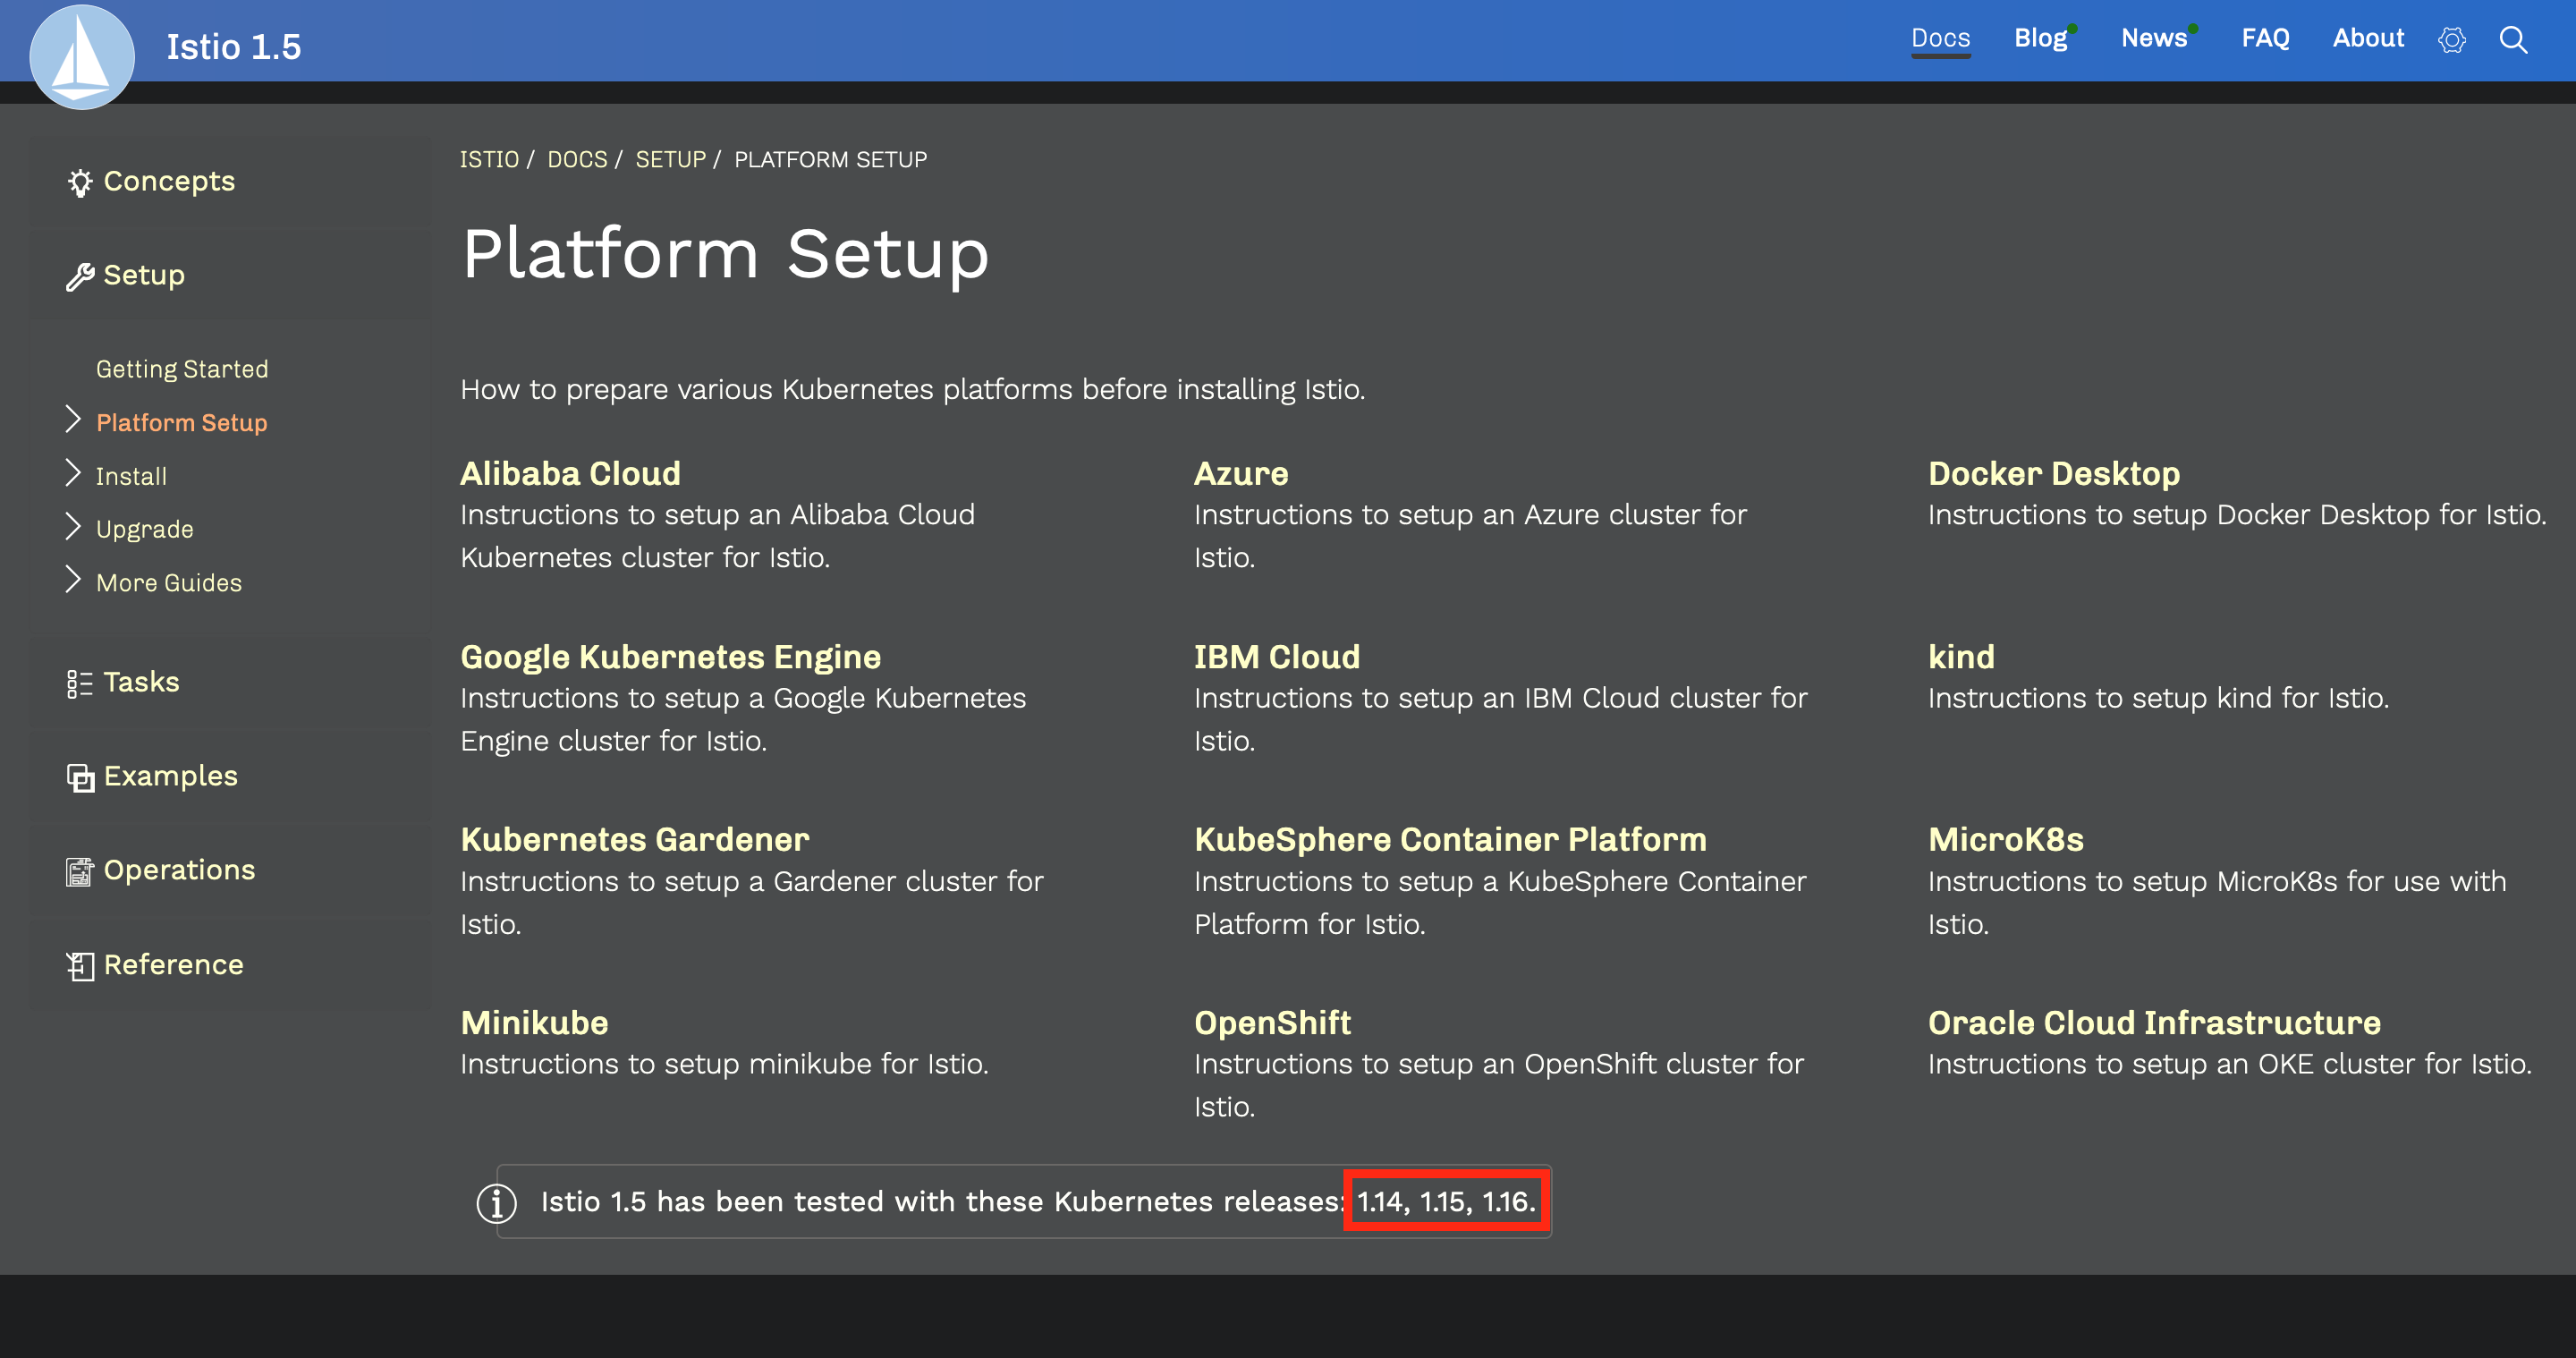The height and width of the screenshot is (1358, 2576).
Task: Open the Blog menu item
Action: (2040, 38)
